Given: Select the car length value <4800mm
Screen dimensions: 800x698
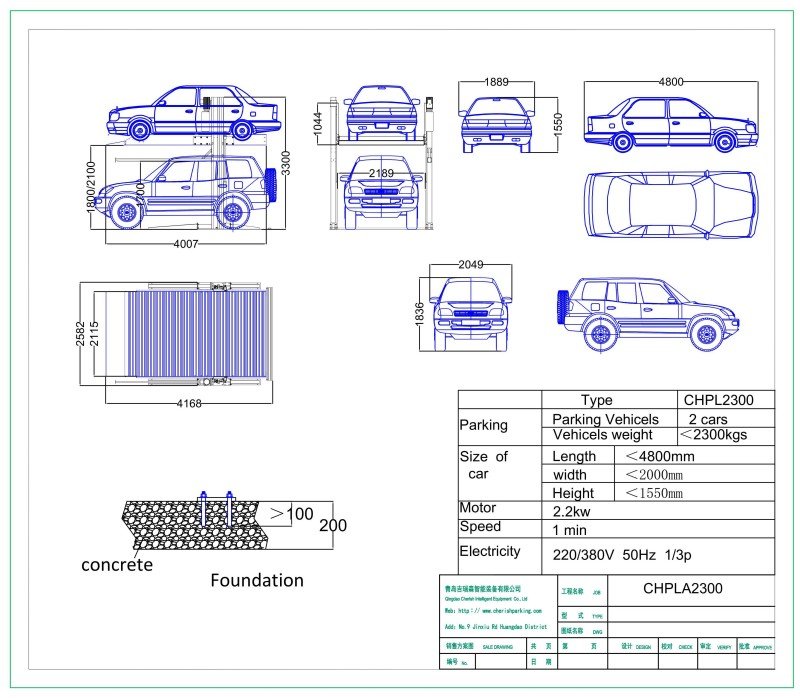Looking at the screenshot, I should (x=659, y=456).
